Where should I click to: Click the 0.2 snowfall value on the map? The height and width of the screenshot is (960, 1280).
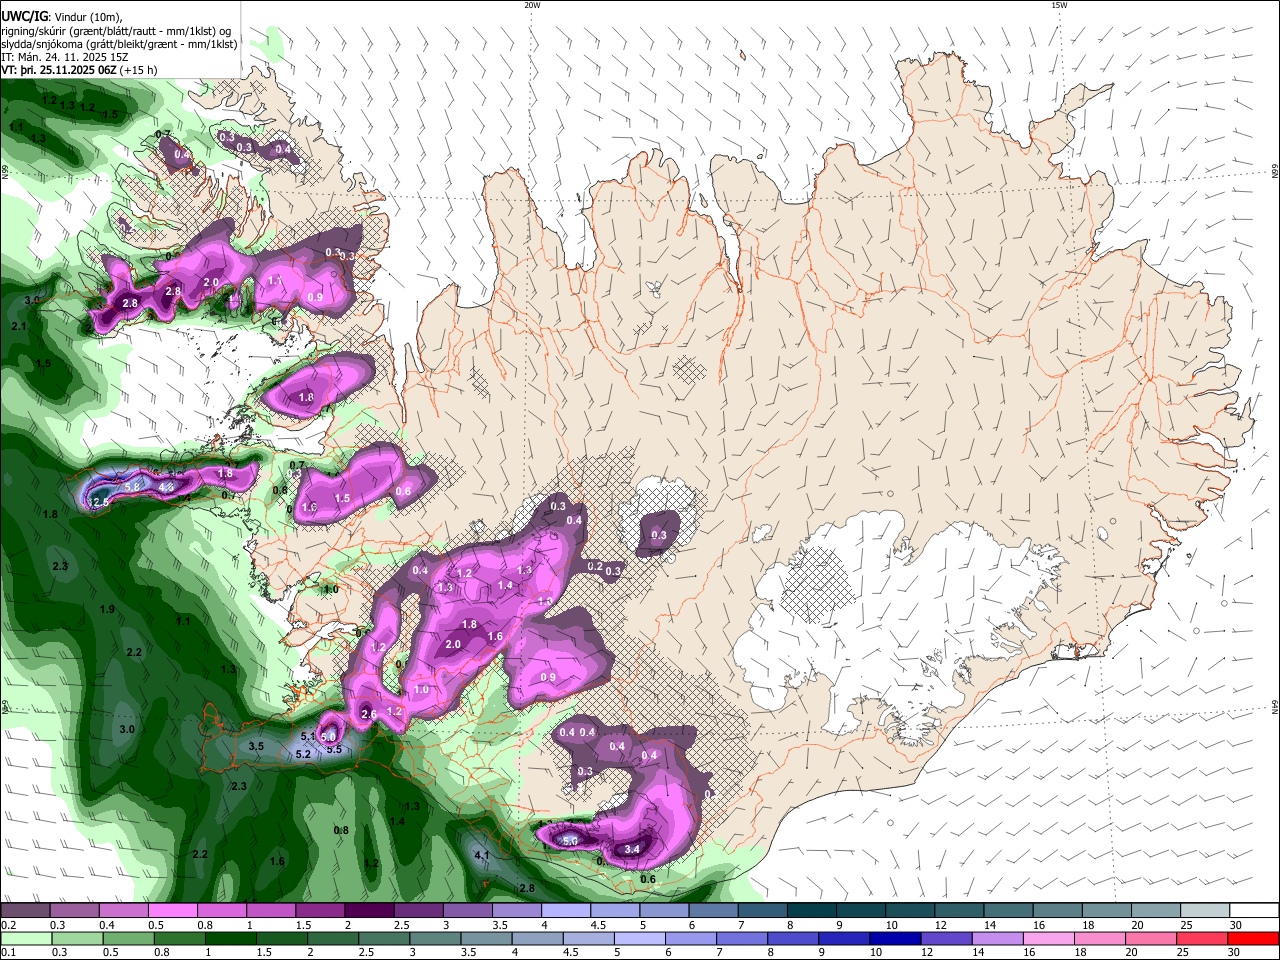click(595, 567)
